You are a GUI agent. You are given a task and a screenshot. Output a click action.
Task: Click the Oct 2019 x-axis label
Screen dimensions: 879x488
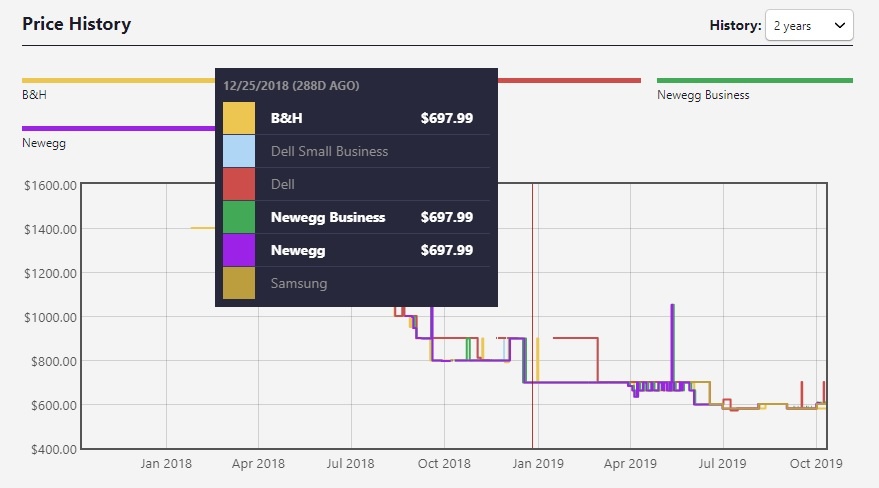816,464
